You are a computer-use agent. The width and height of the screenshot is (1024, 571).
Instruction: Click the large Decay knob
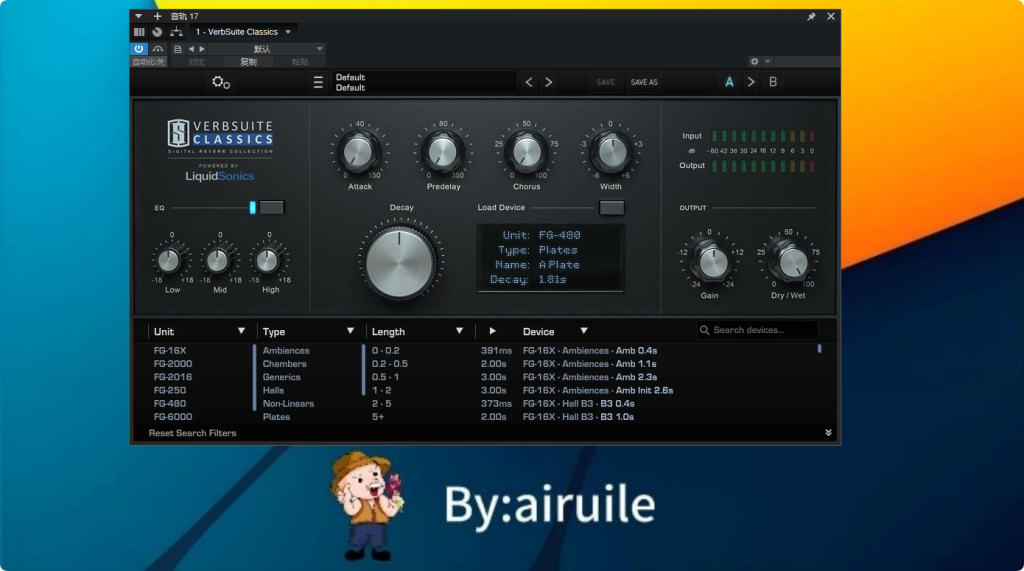click(x=400, y=262)
